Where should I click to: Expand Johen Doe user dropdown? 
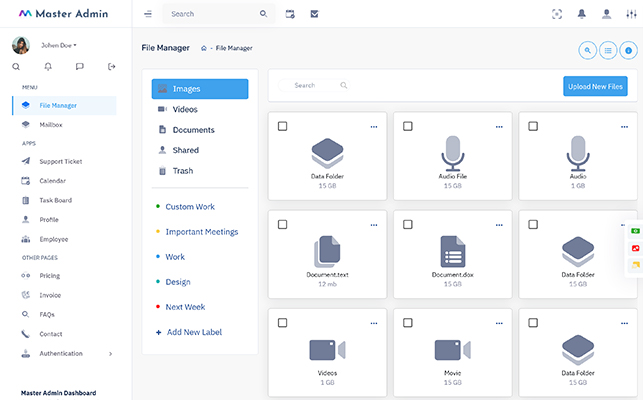(x=59, y=45)
